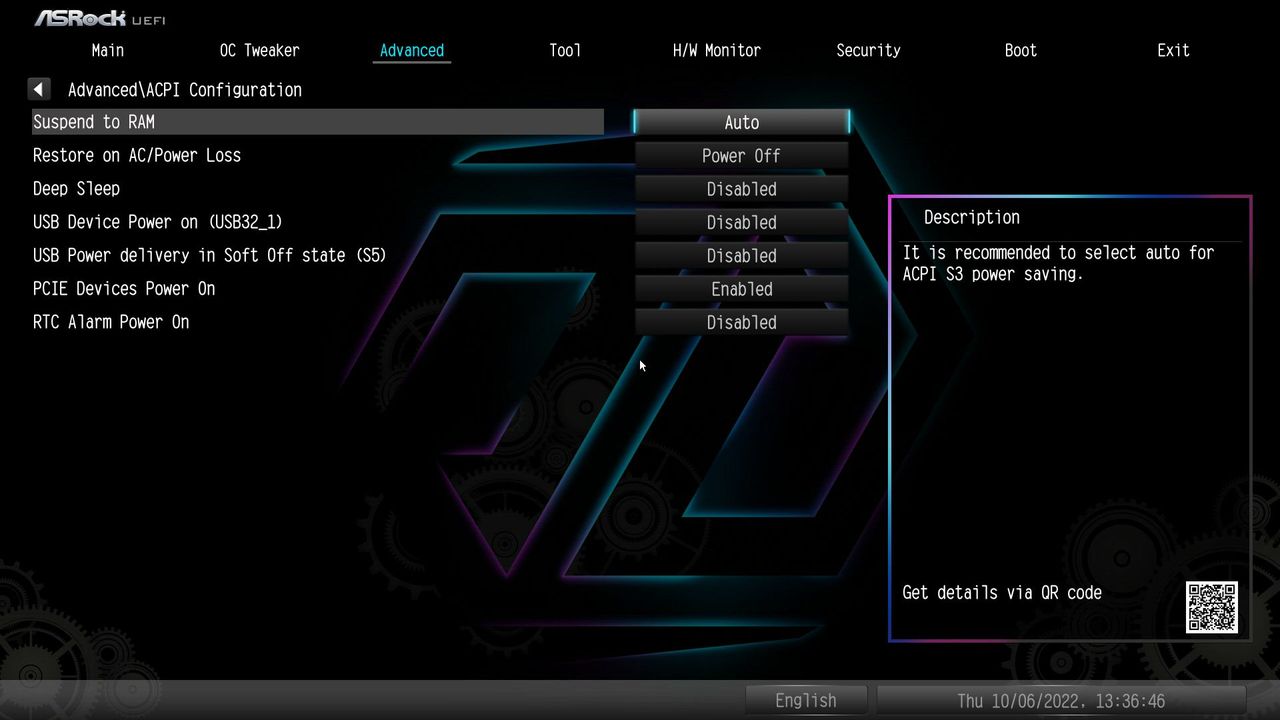Open the Deep Sleep value dropdown

coord(742,189)
